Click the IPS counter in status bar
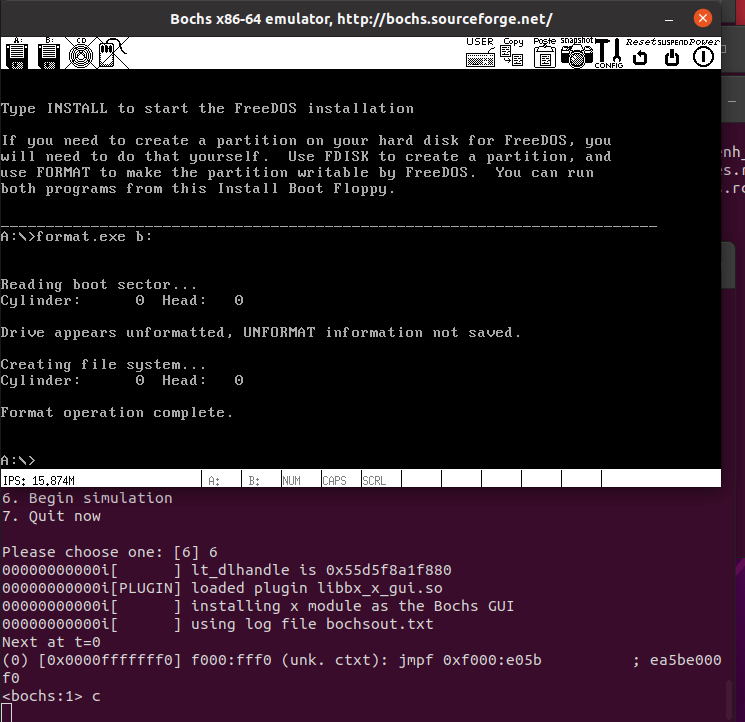The width and height of the screenshot is (745, 722). pos(39,481)
